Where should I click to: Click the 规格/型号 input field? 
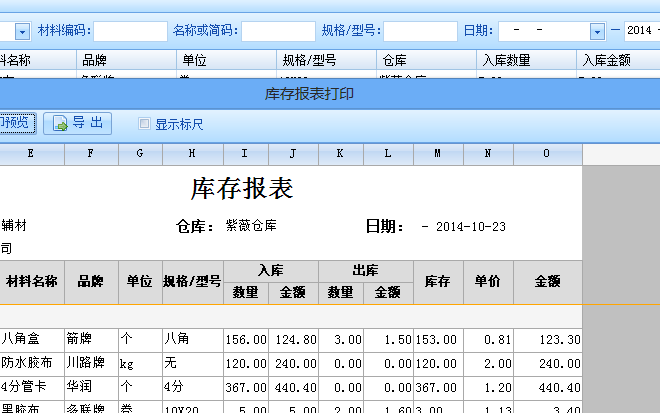(420, 31)
